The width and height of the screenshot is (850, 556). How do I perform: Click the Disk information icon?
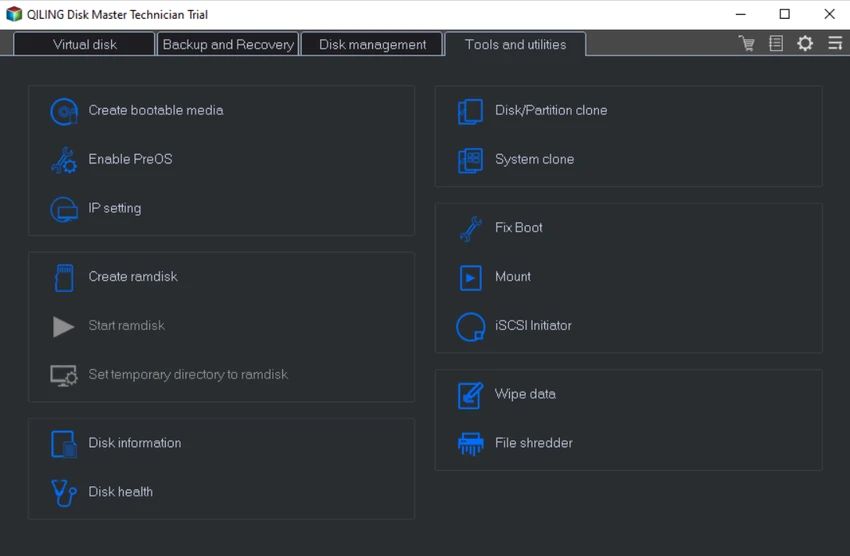click(x=64, y=444)
